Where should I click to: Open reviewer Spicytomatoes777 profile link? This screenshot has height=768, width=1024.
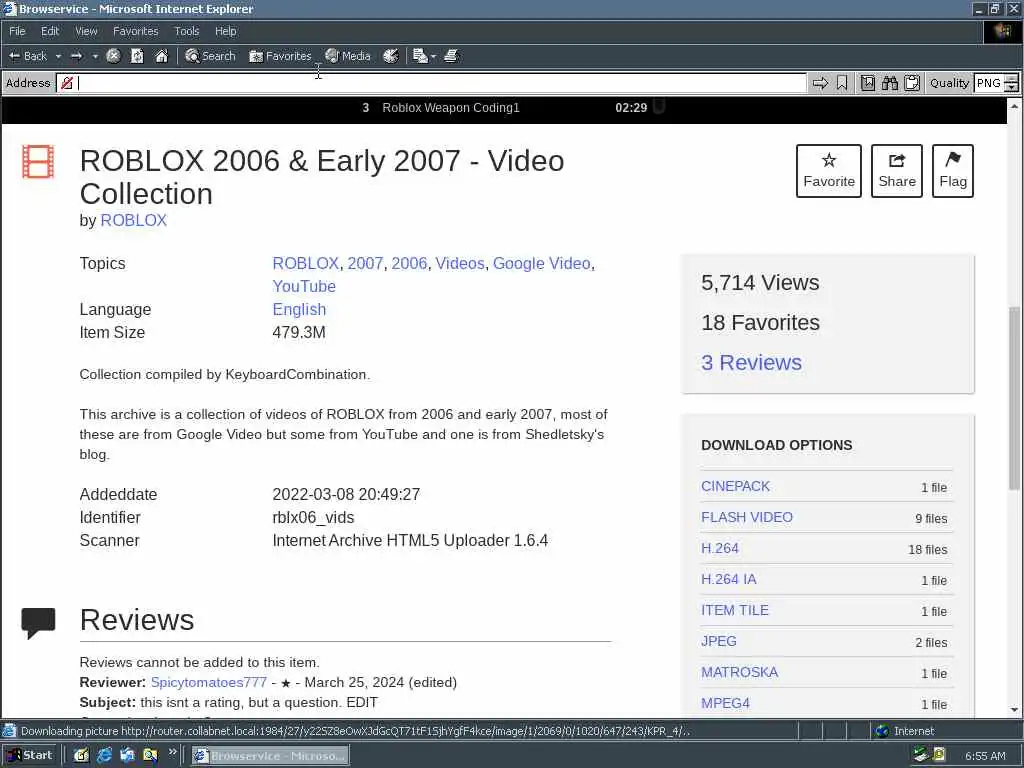(x=208, y=682)
